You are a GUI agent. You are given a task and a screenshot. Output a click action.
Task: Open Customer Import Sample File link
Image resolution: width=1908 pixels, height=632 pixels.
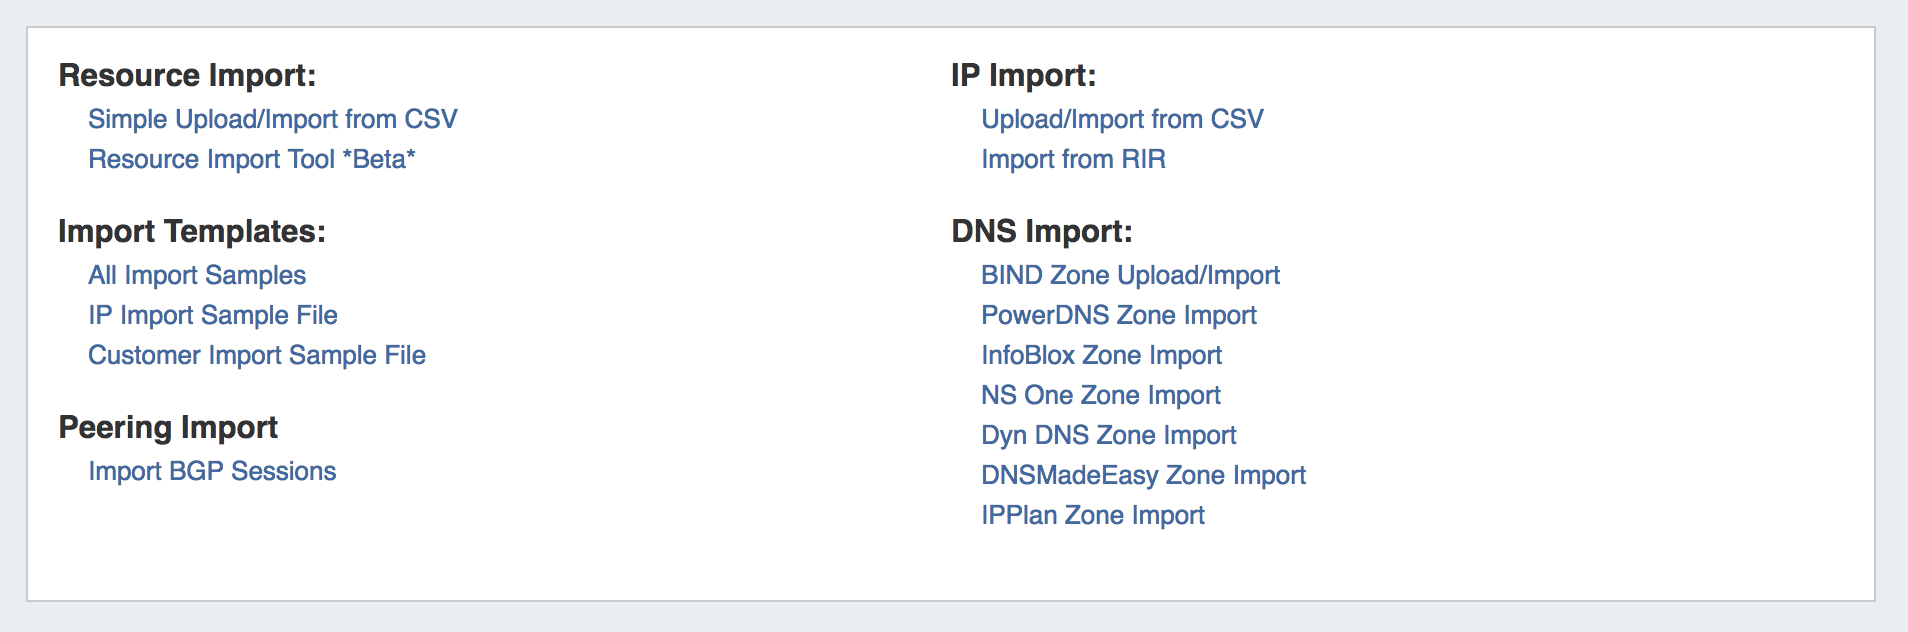pyautogui.click(x=256, y=355)
